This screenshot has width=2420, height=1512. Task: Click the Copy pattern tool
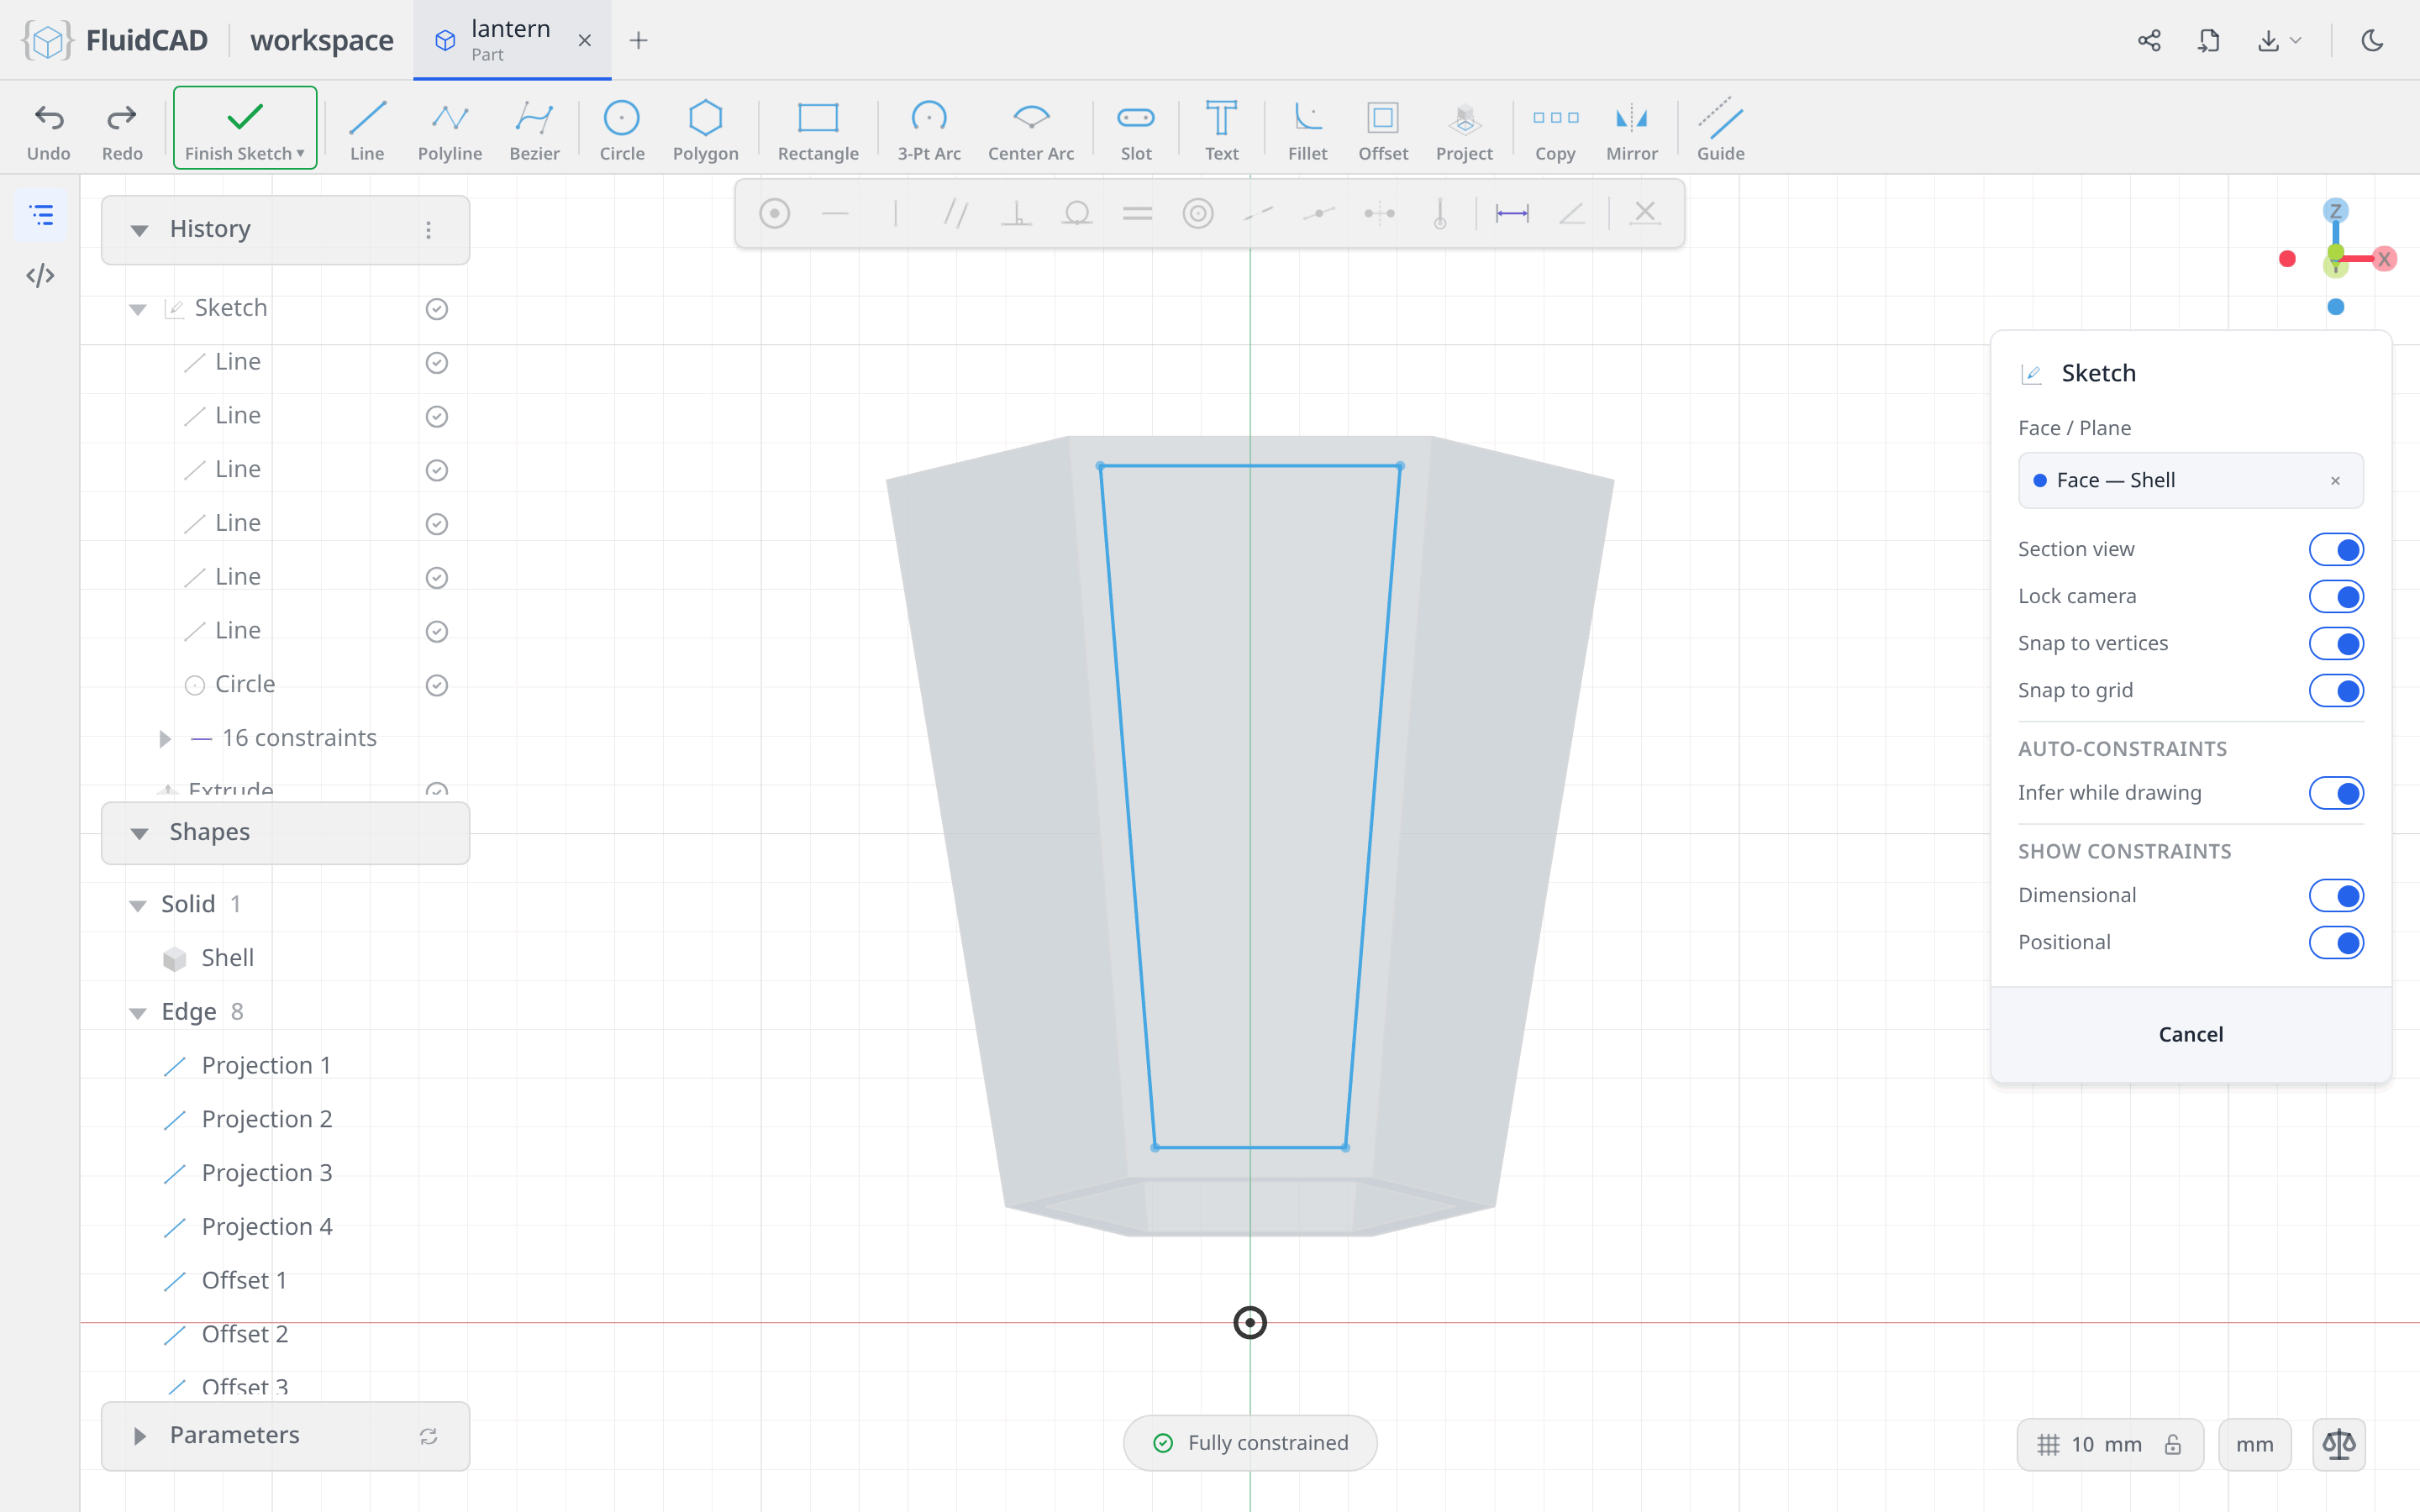pos(1555,130)
